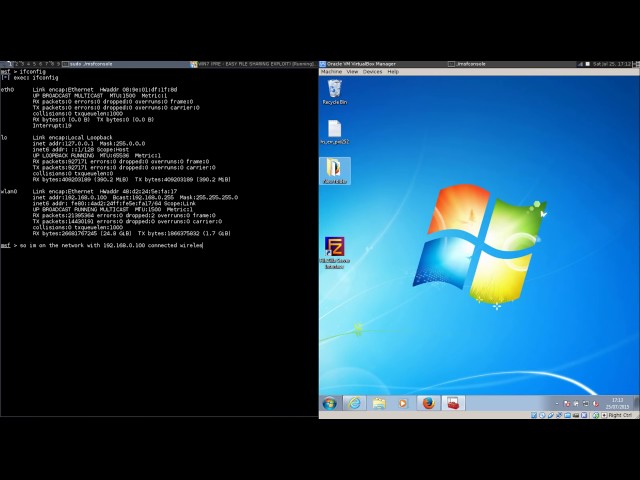Click the 'exec: ifconfig' line in the terminal

tap(30, 78)
